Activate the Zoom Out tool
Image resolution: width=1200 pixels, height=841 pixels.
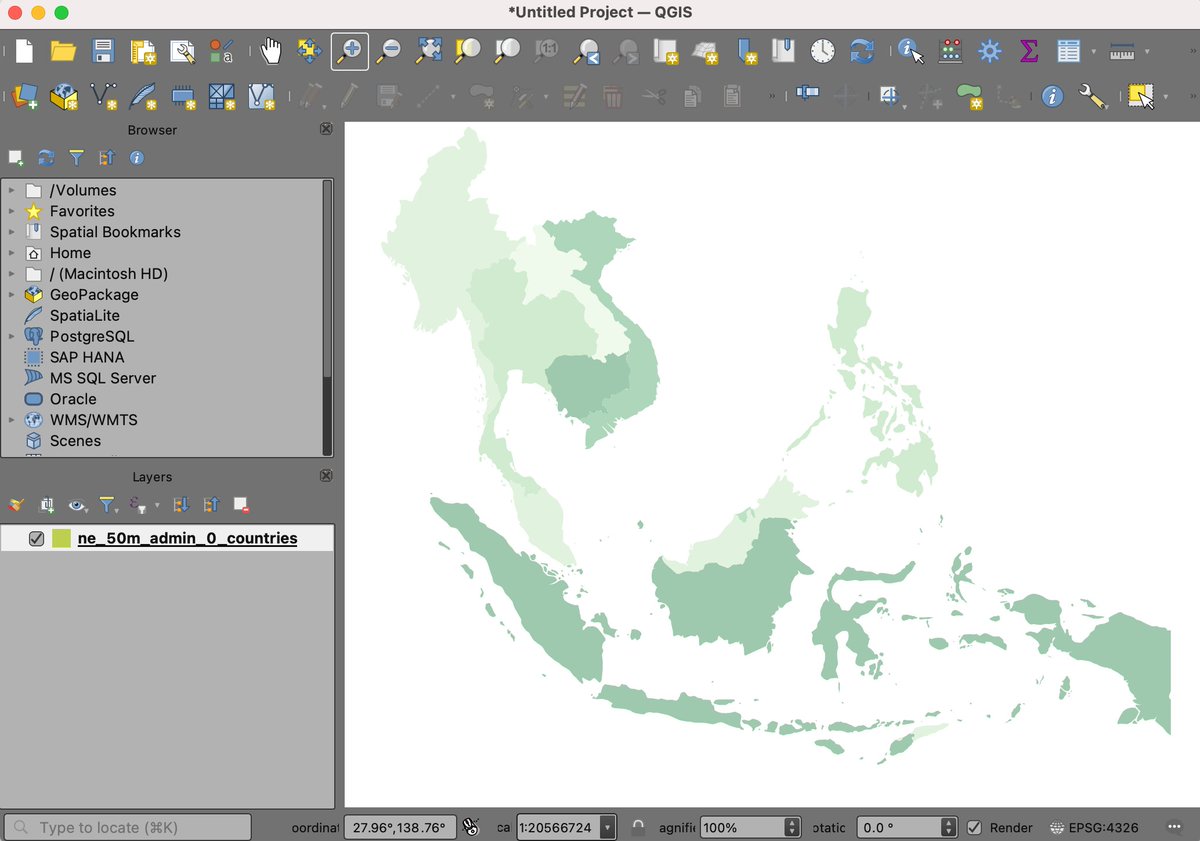click(x=389, y=50)
